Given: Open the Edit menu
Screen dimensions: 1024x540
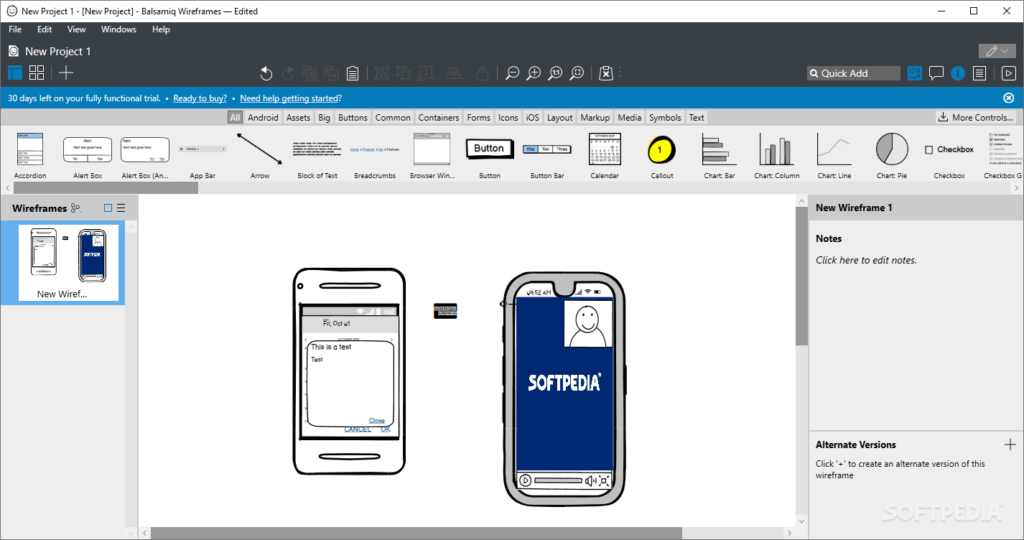Looking at the screenshot, I should pos(44,29).
